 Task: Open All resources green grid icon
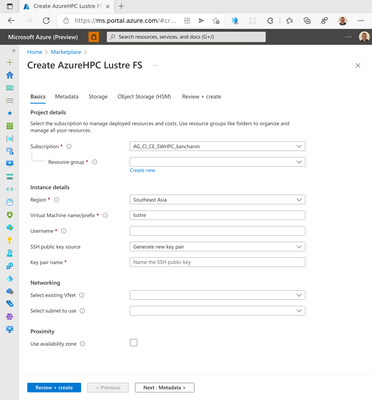pyautogui.click(x=10, y=126)
